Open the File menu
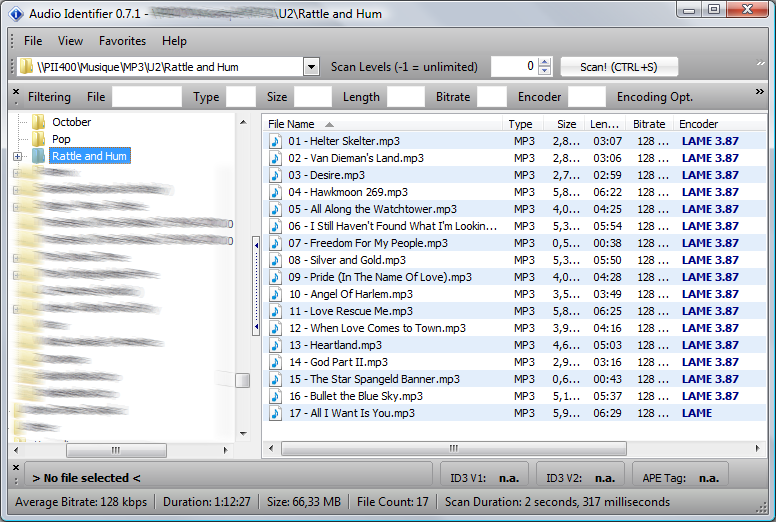This screenshot has width=776, height=522. point(33,41)
